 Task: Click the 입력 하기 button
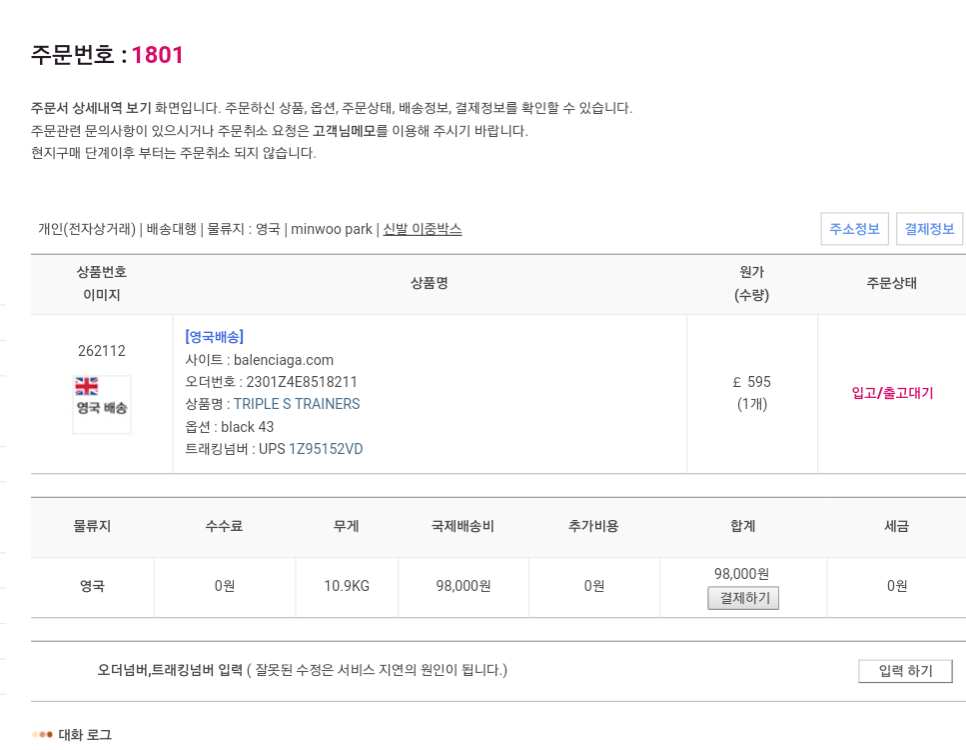905,671
